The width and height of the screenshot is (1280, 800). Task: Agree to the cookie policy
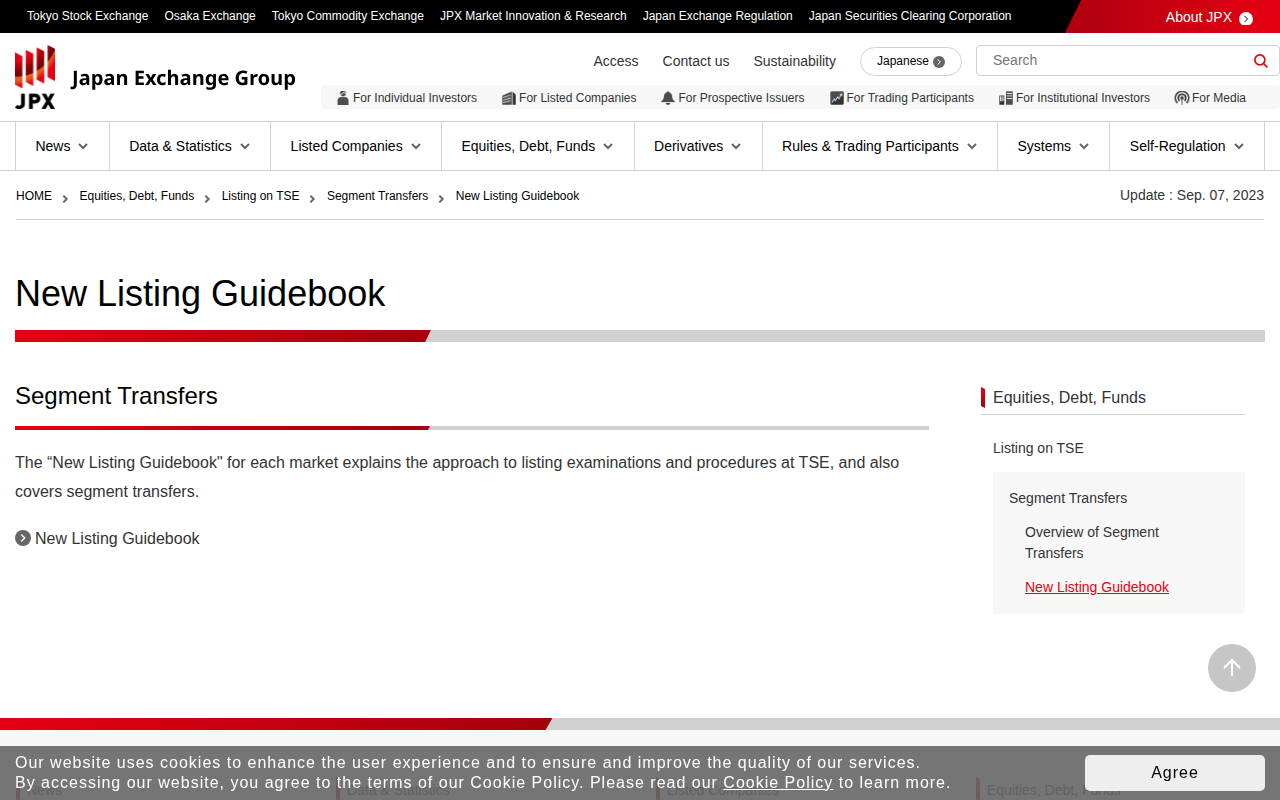click(x=1175, y=773)
